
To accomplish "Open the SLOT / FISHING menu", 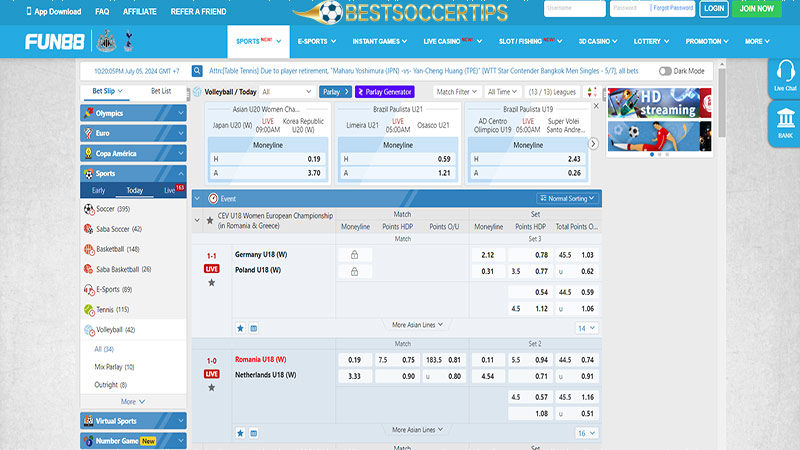I will click(530, 41).
